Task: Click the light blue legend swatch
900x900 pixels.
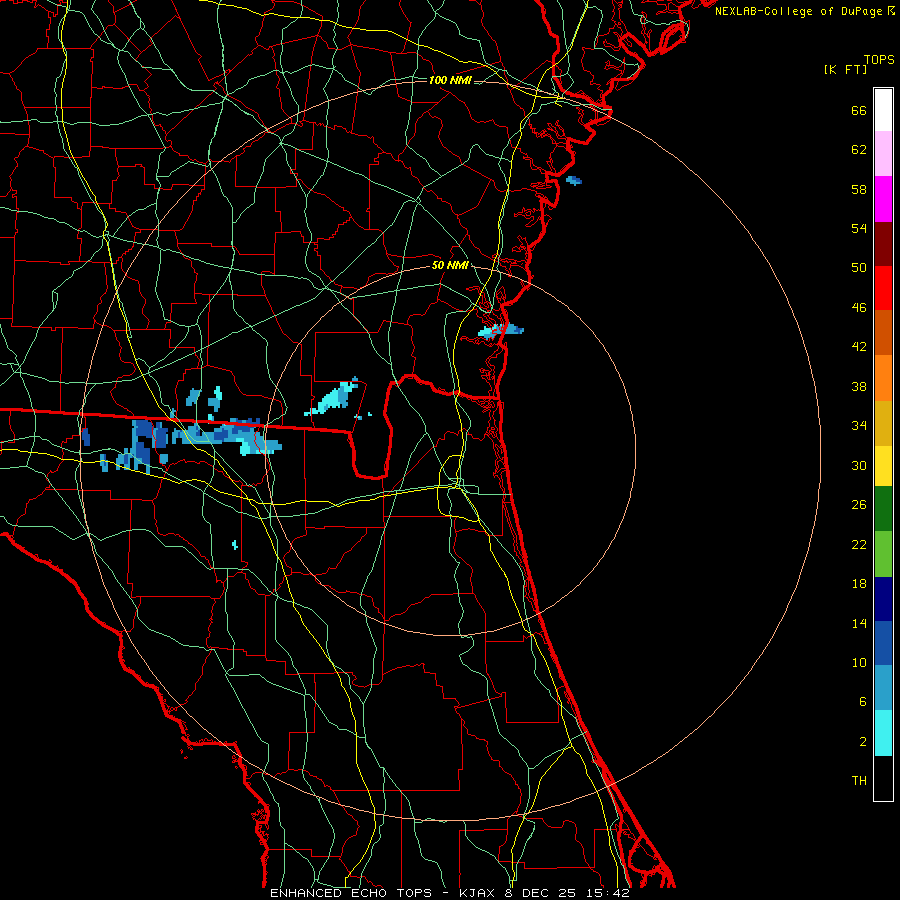Action: 883,688
